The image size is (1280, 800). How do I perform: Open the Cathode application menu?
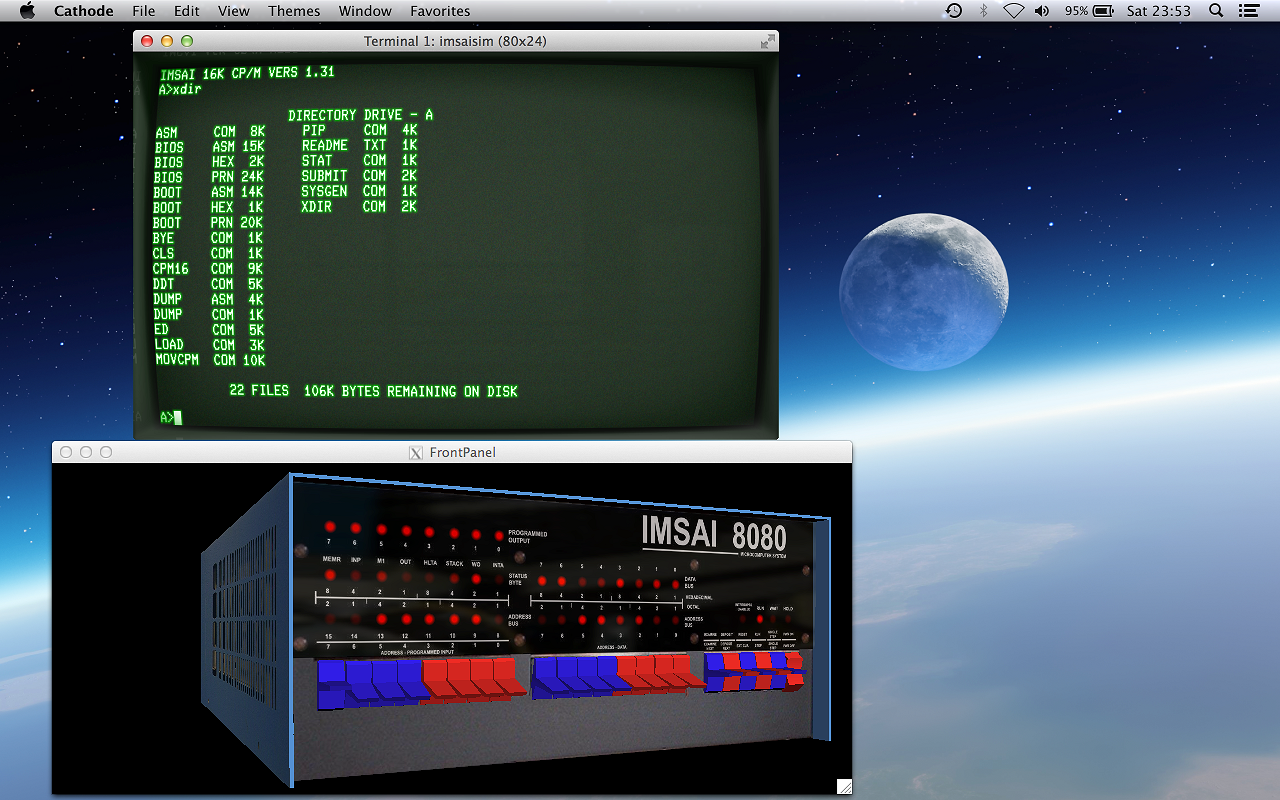coord(83,11)
